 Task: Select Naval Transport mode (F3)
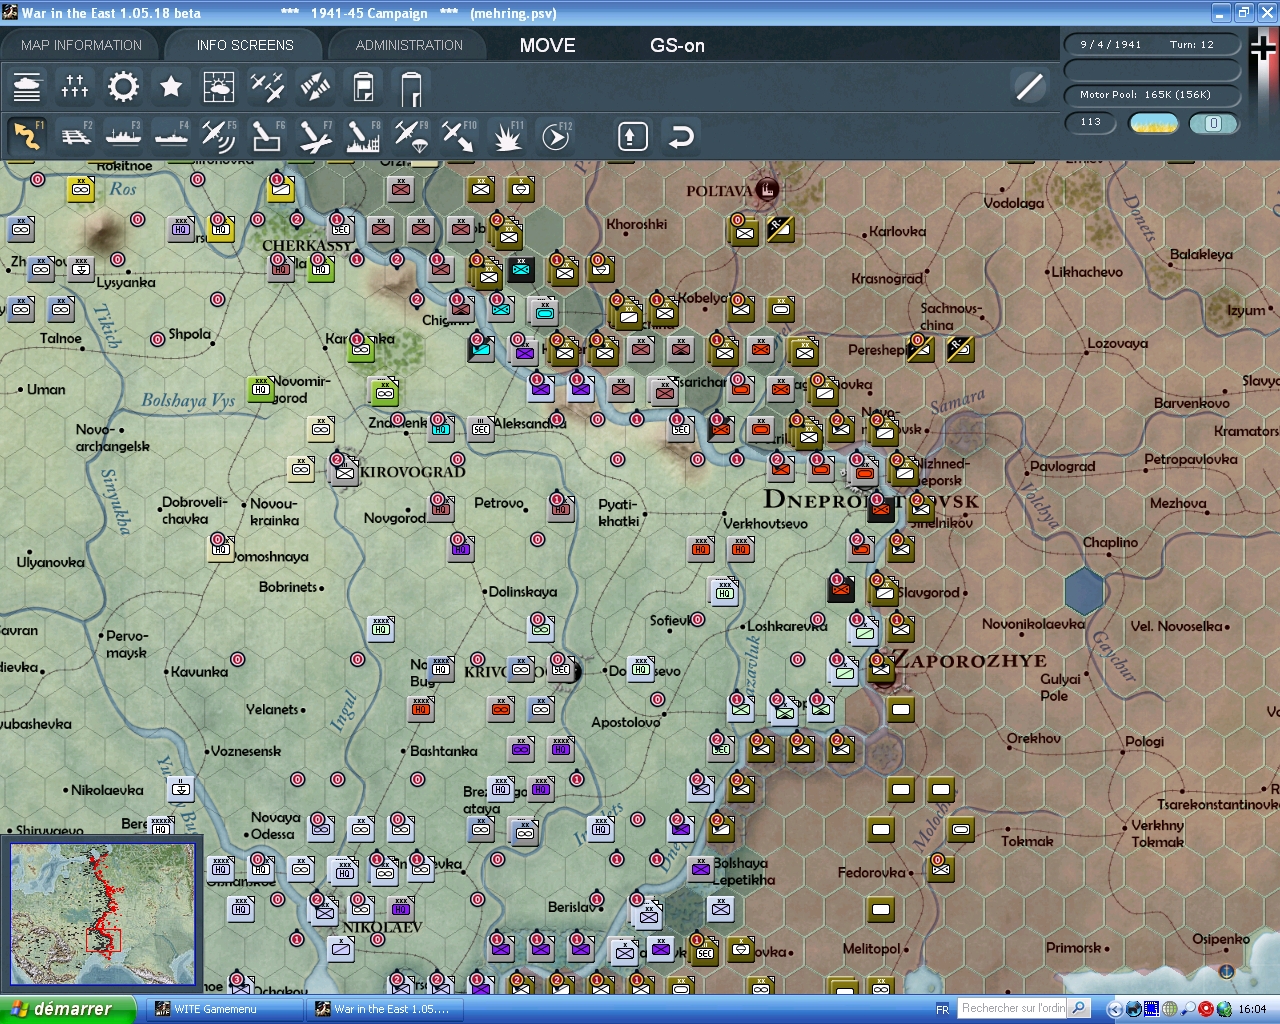pyautogui.click(x=123, y=136)
